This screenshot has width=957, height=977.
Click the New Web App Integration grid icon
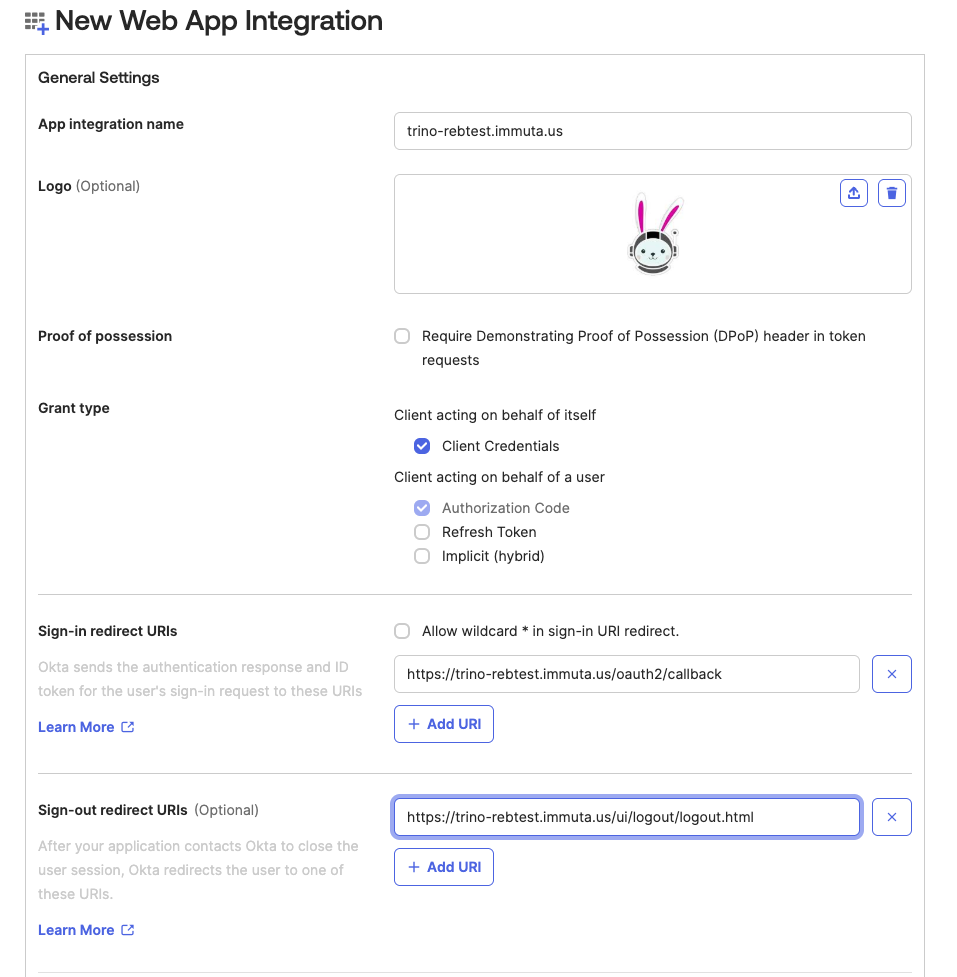(x=36, y=22)
